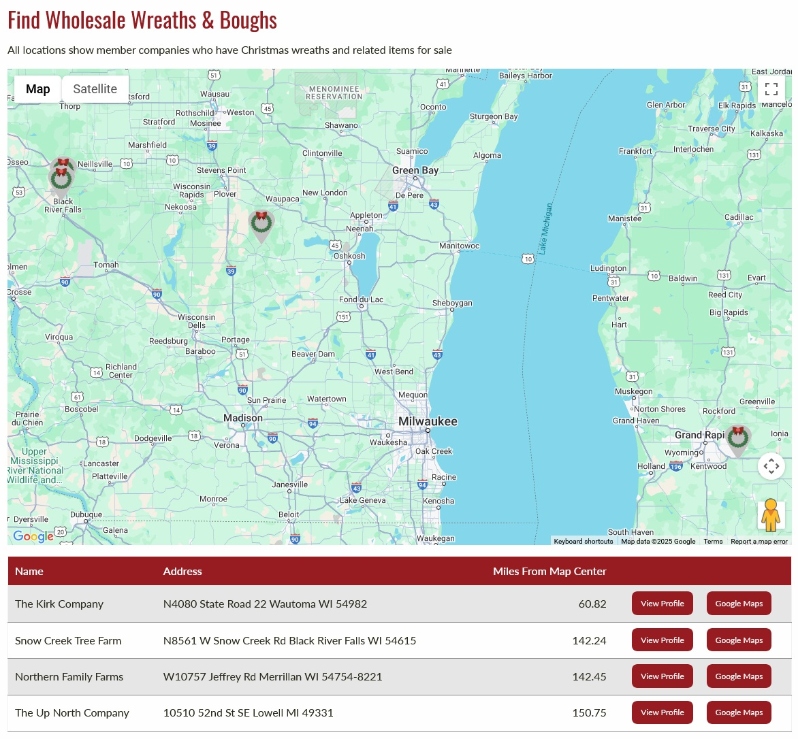Click the Street View pegman icon
This screenshot has width=798, height=739.
tap(770, 515)
